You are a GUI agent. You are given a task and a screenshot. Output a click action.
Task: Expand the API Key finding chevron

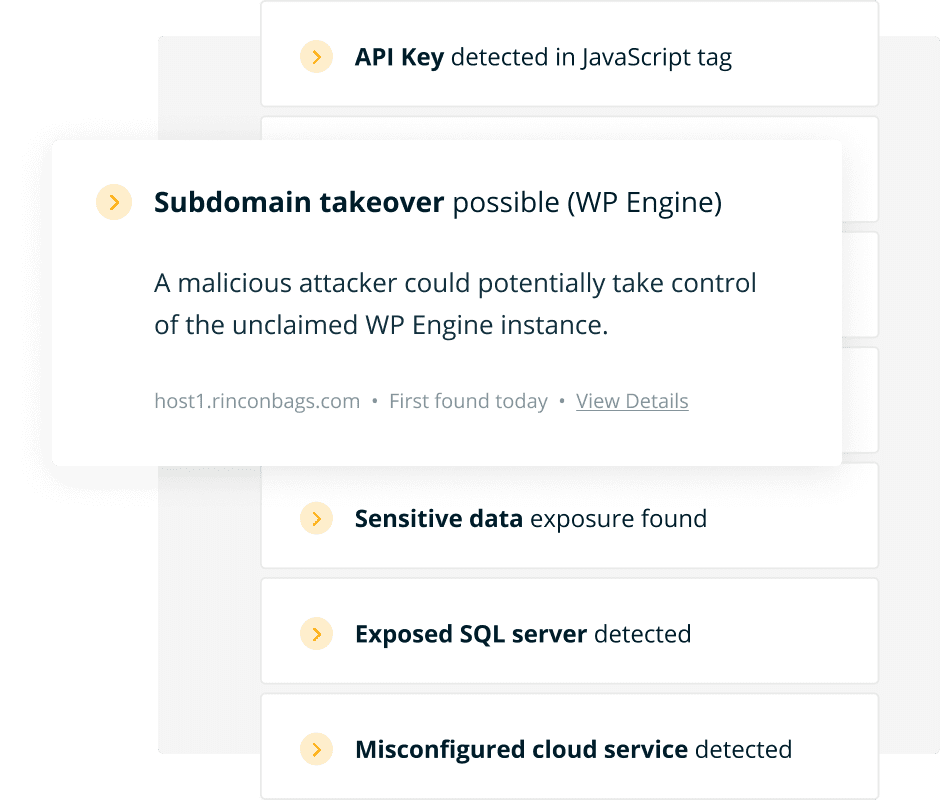pos(316,58)
